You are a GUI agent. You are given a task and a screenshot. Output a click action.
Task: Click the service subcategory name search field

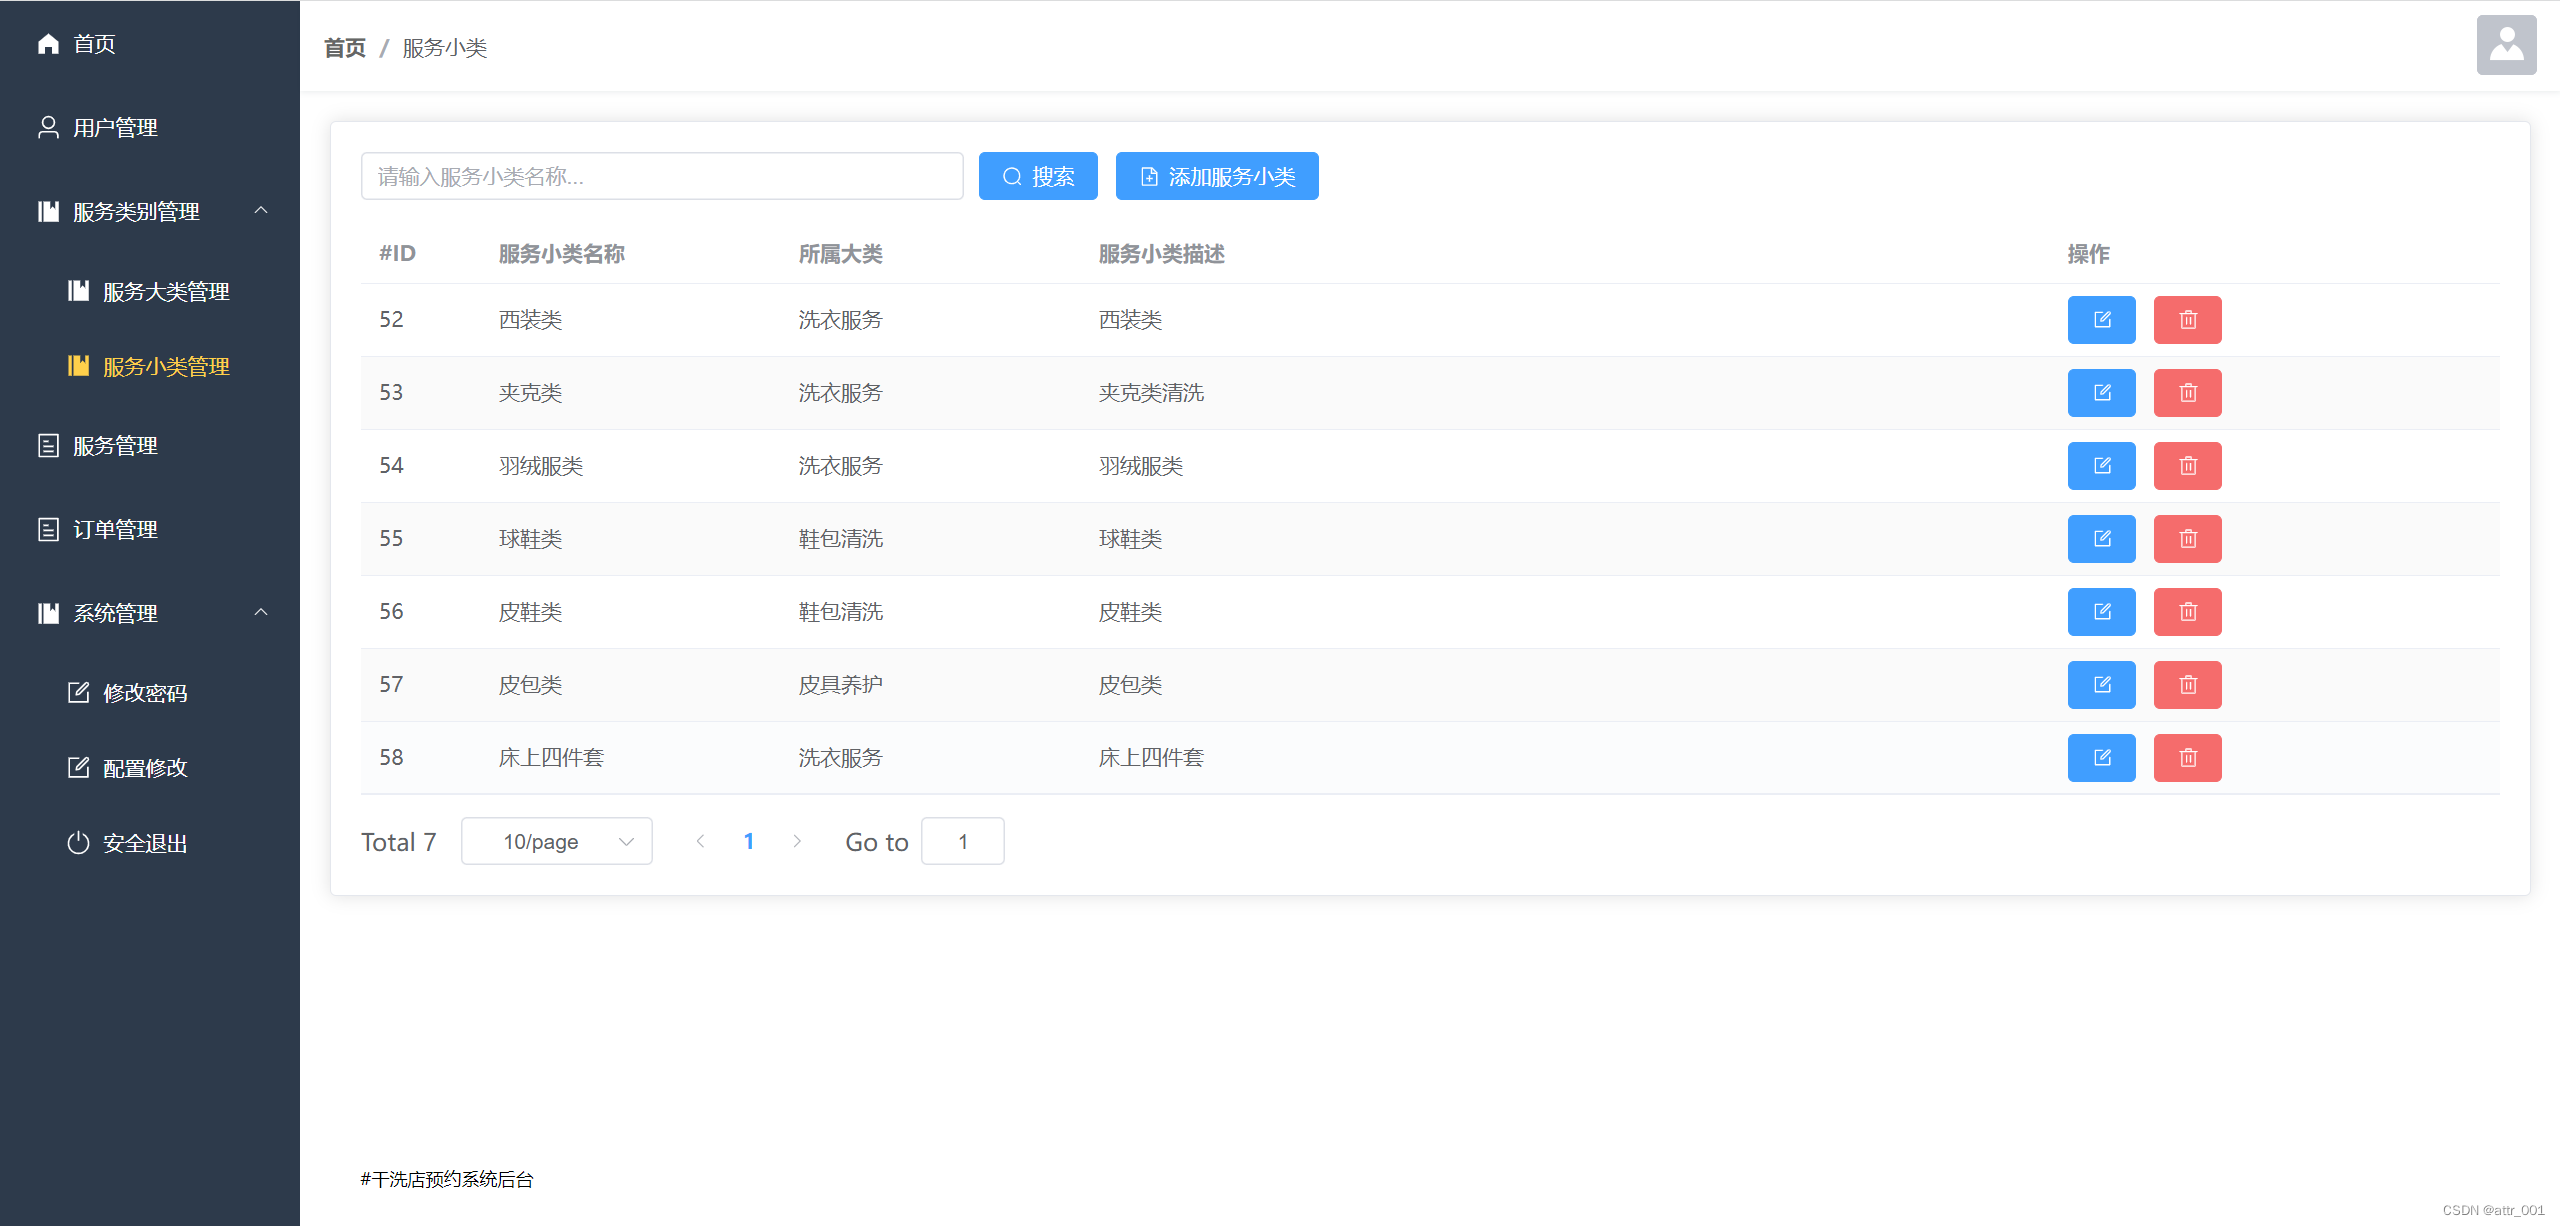(661, 177)
